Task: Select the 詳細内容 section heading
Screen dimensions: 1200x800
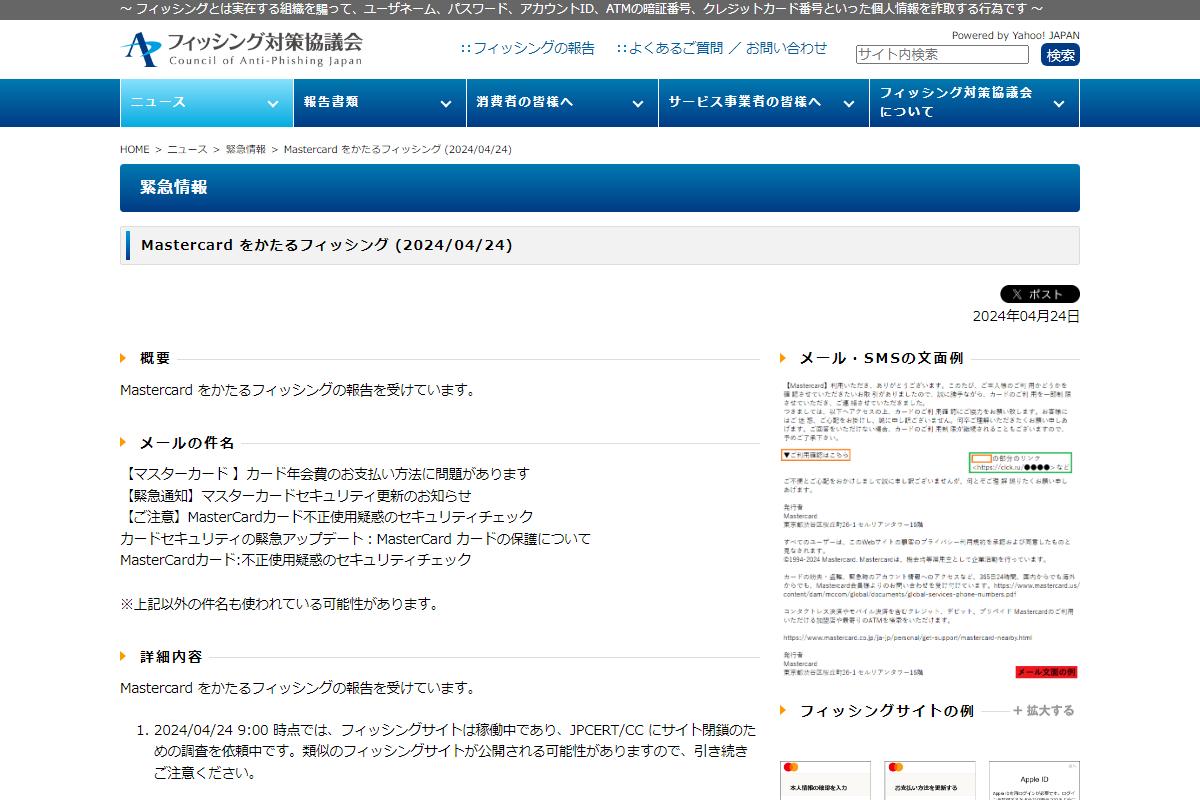Action: [x=171, y=657]
